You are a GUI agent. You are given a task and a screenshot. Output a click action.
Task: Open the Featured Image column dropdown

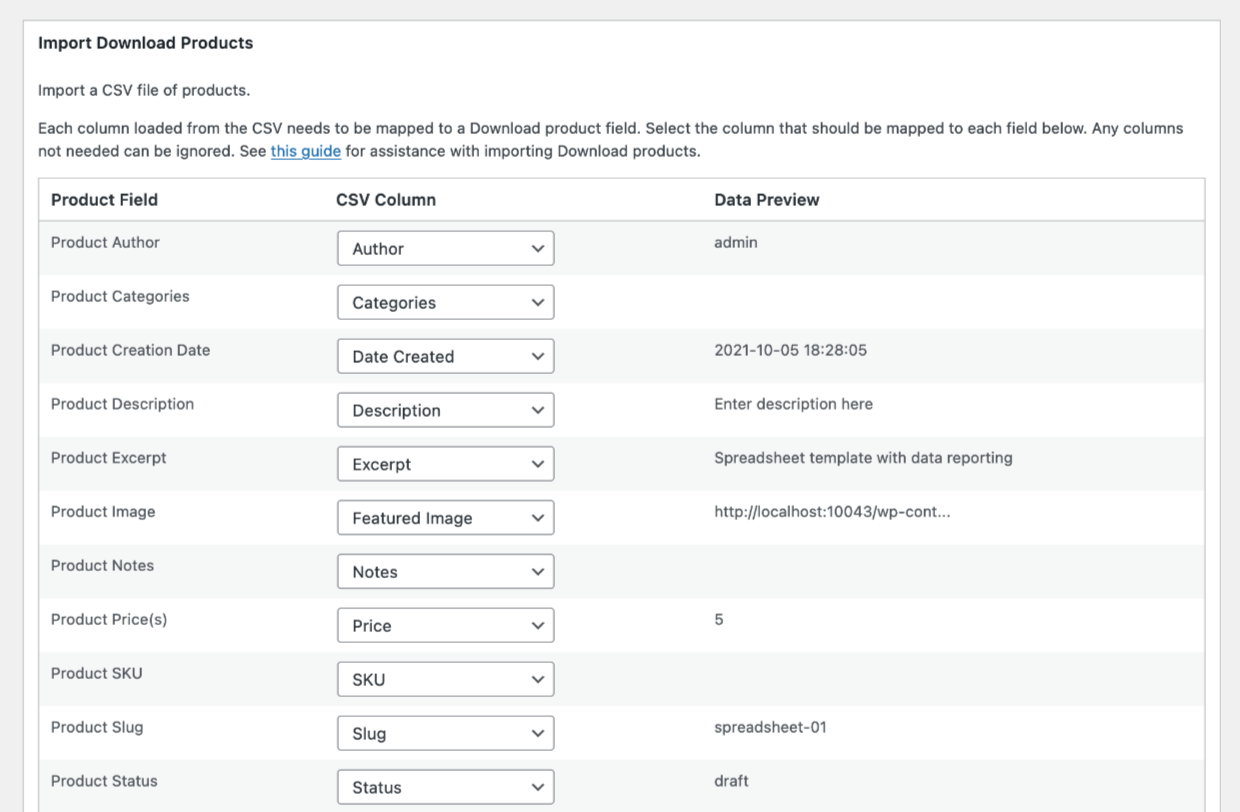pos(445,518)
